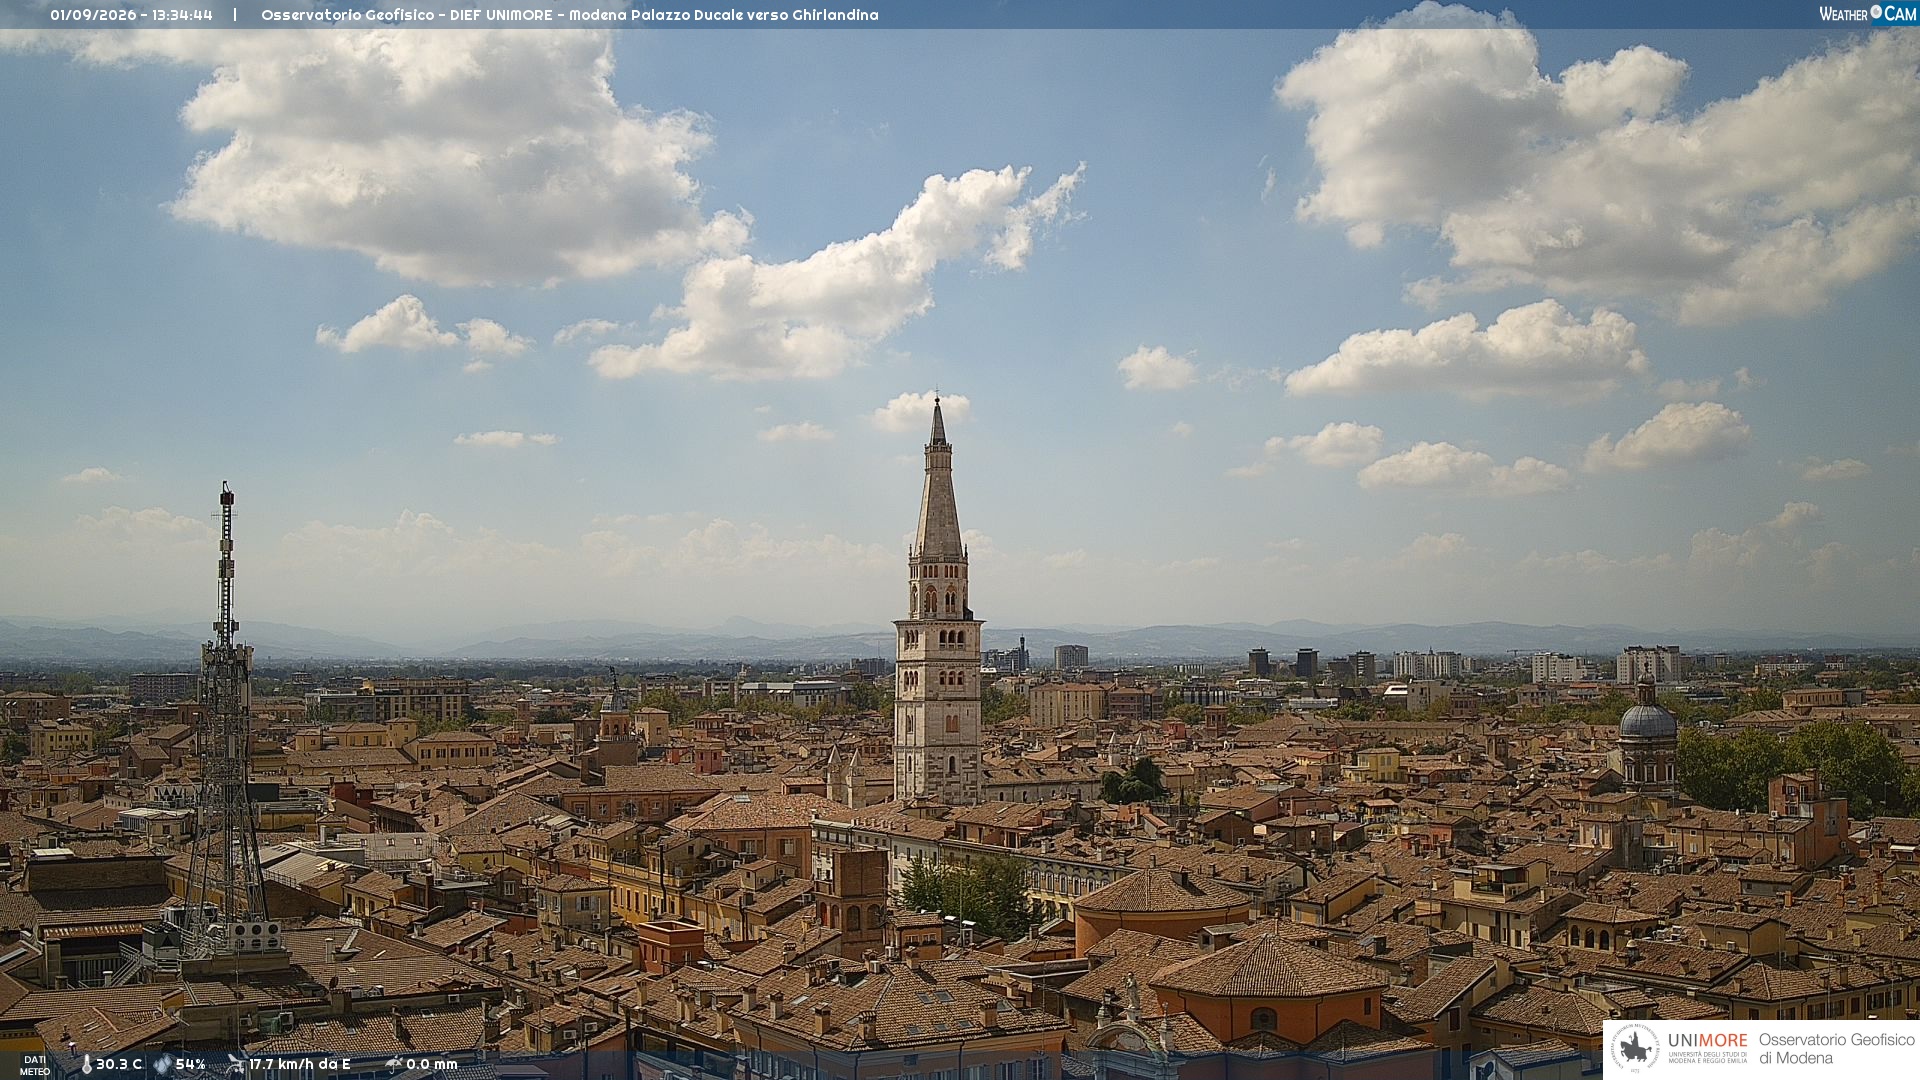This screenshot has height=1080, width=1920.
Task: Click the thermometer temperature icon
Action: [x=86, y=1064]
